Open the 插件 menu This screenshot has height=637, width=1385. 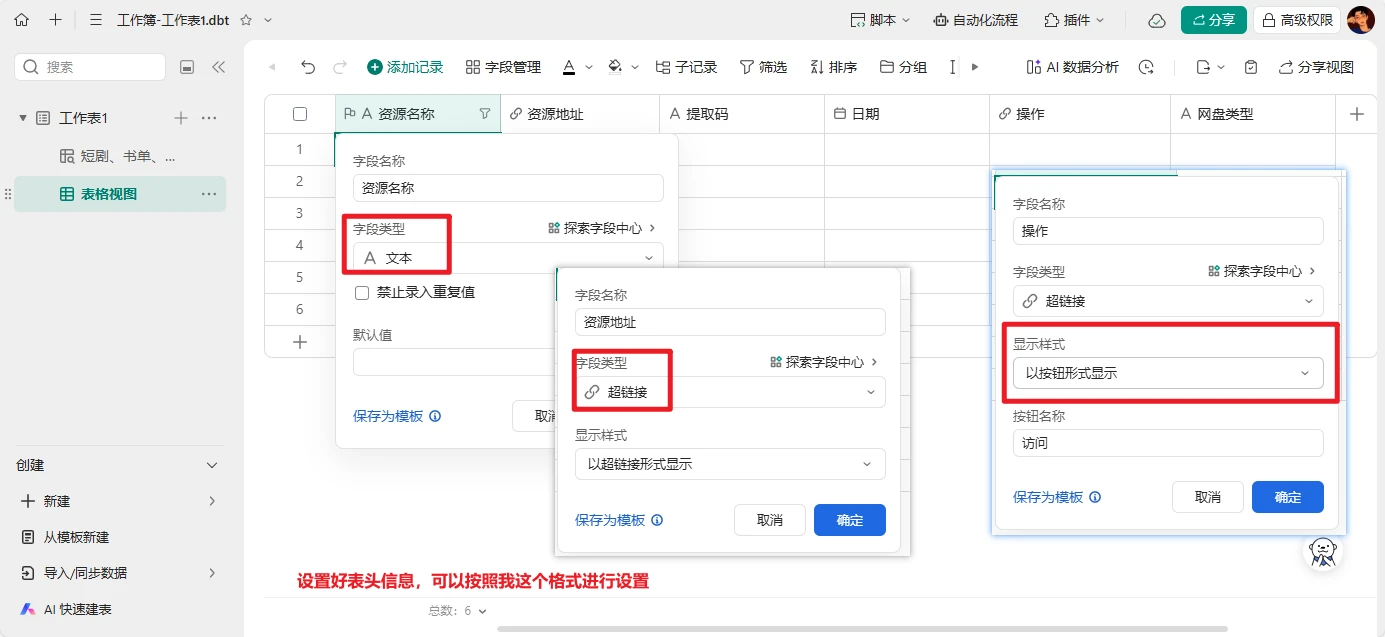(1074, 20)
